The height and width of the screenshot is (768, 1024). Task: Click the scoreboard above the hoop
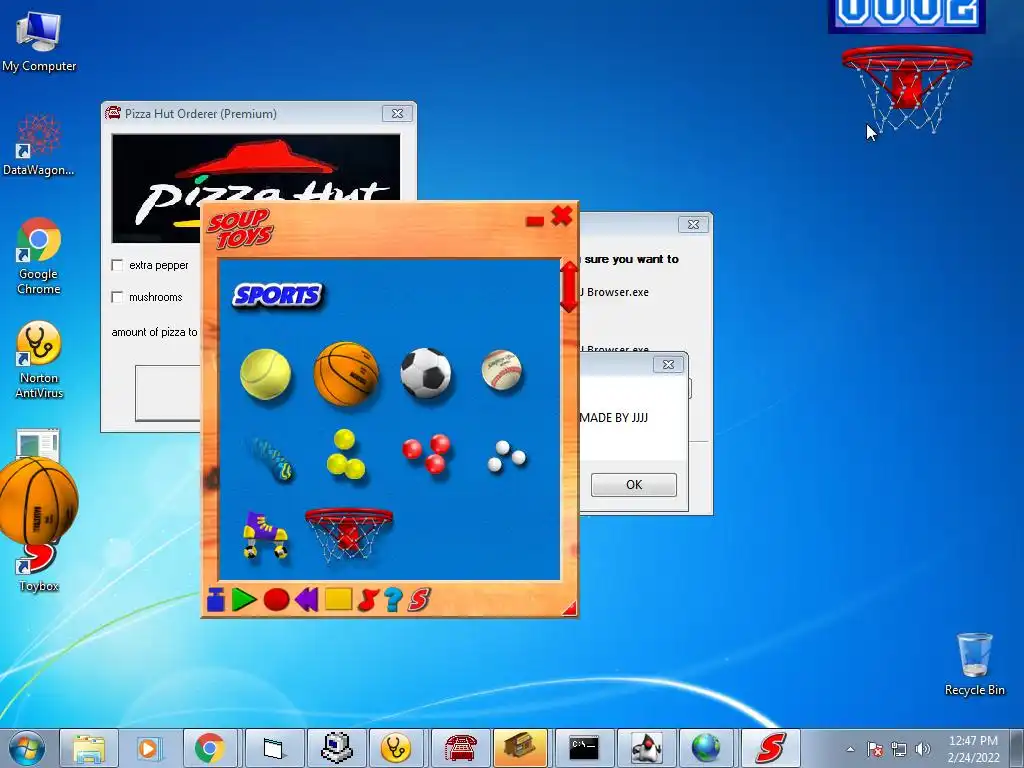coord(906,16)
